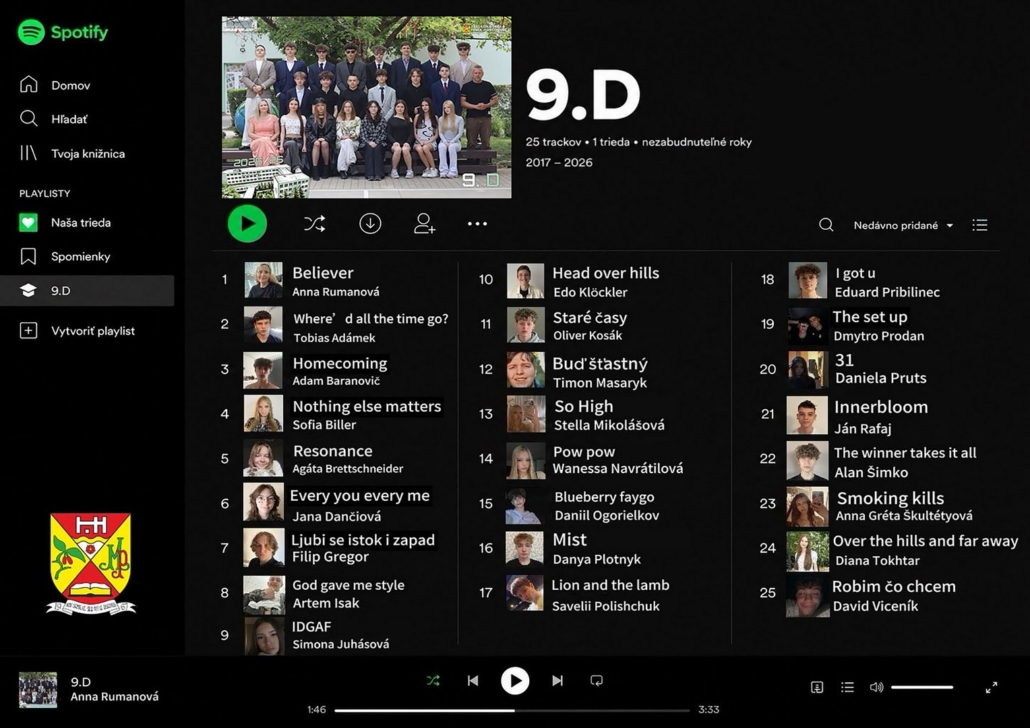
Task: Click the 9.D class photo cover
Action: [x=367, y=107]
